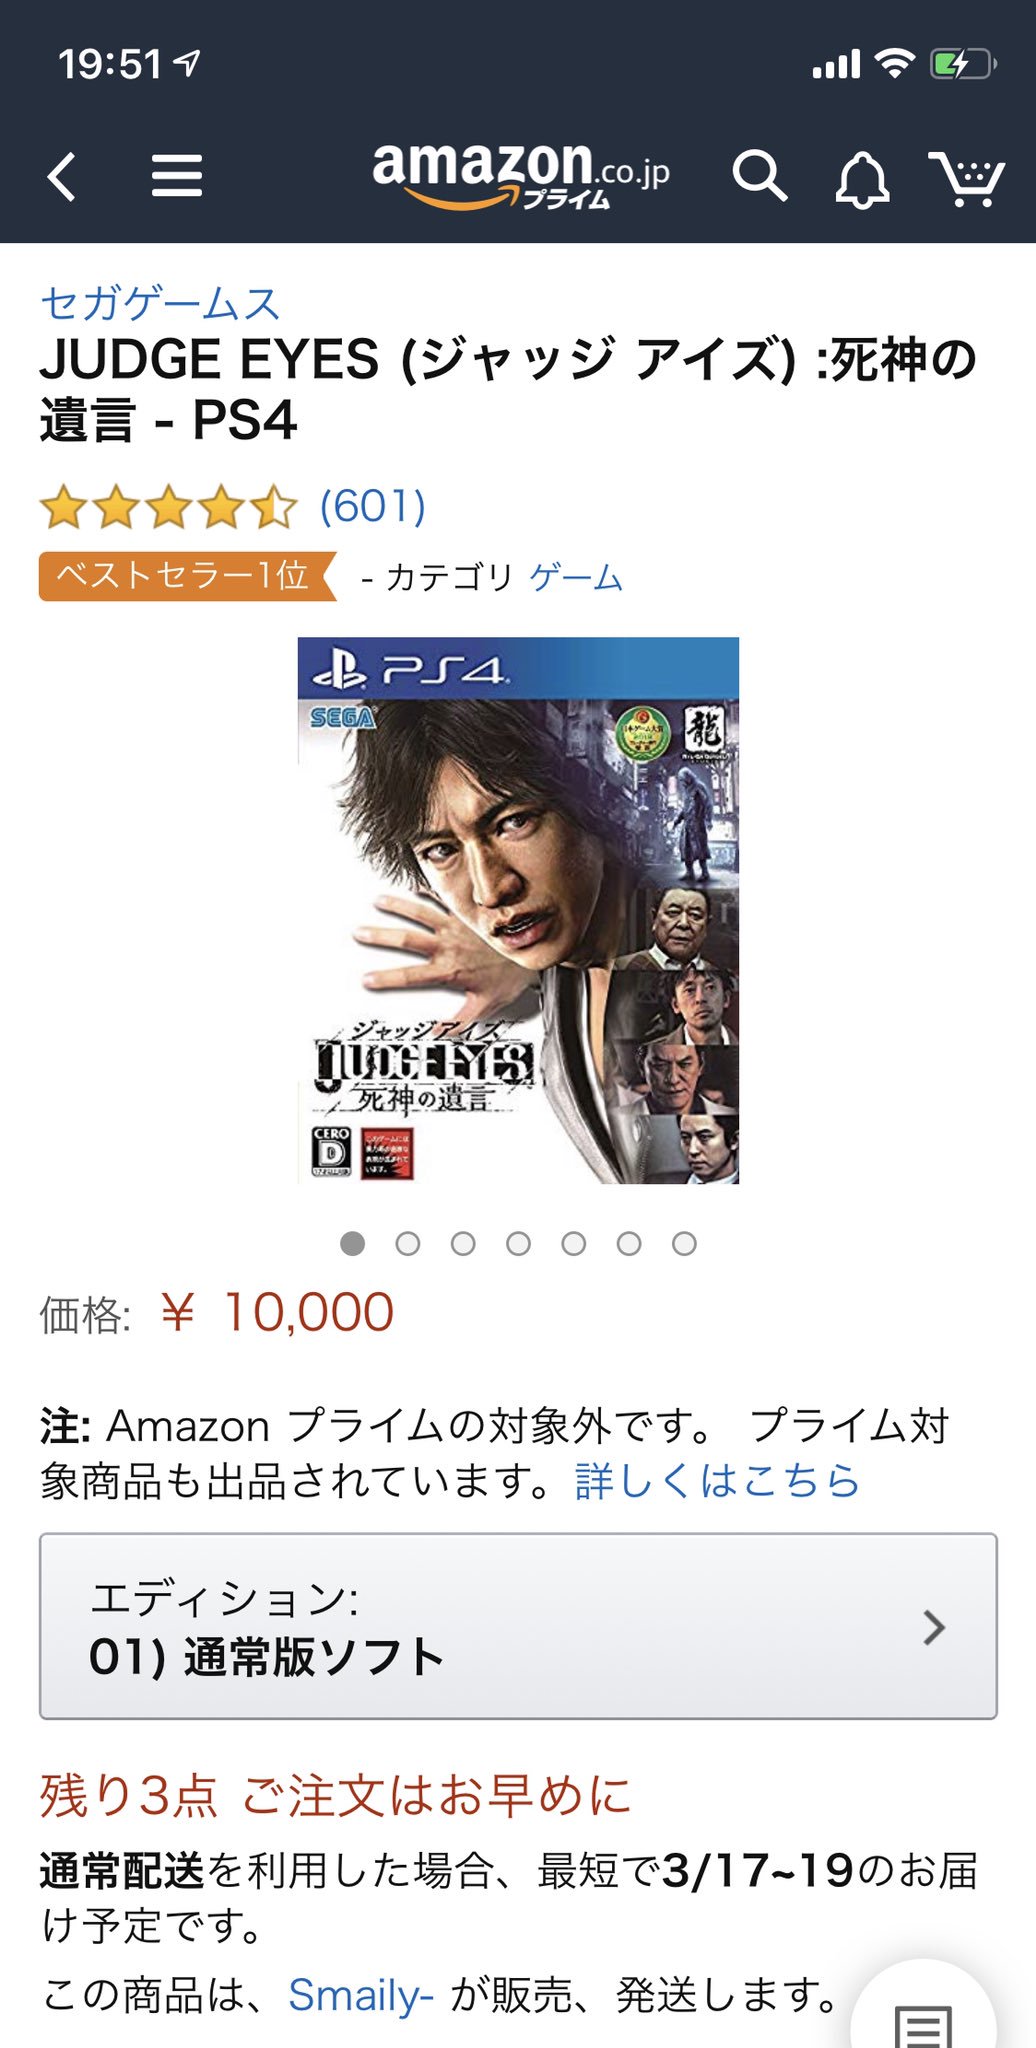Tap the ベストセラー1位 badge
Image resolution: width=1036 pixels, height=2048 pixels.
pyautogui.click(x=187, y=576)
